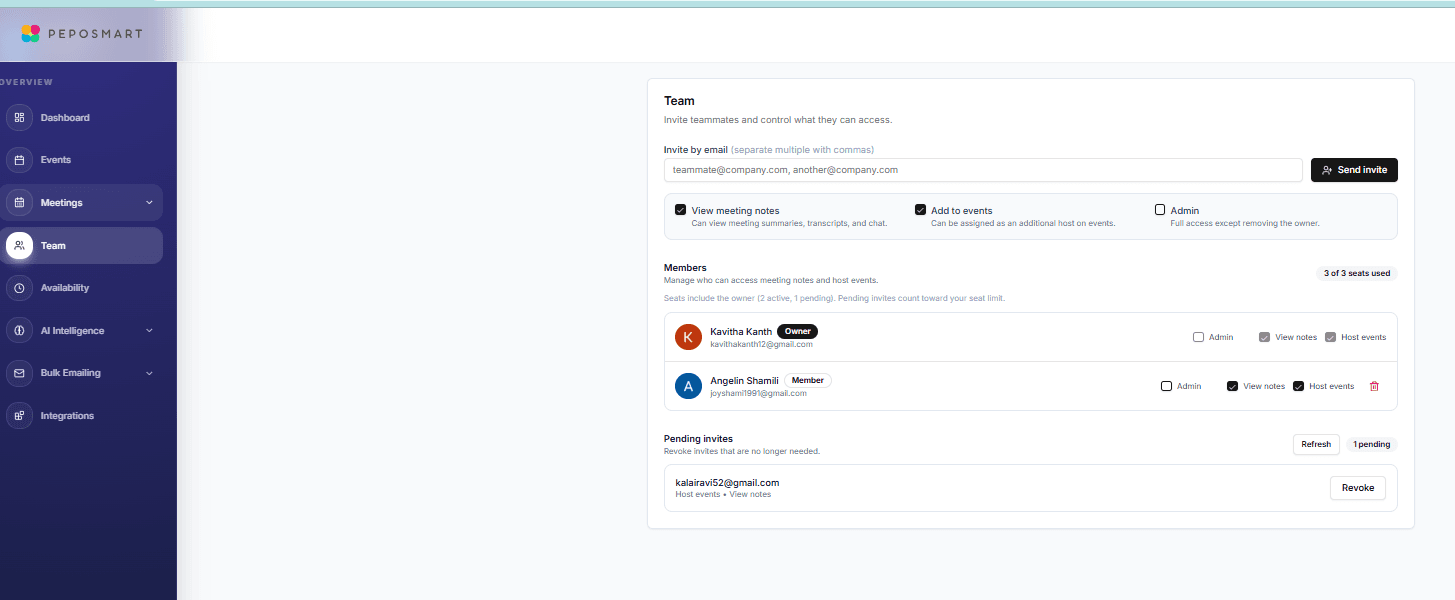Check Admin for Kavitha Kanth
This screenshot has height=600, width=1455.
tap(1198, 337)
